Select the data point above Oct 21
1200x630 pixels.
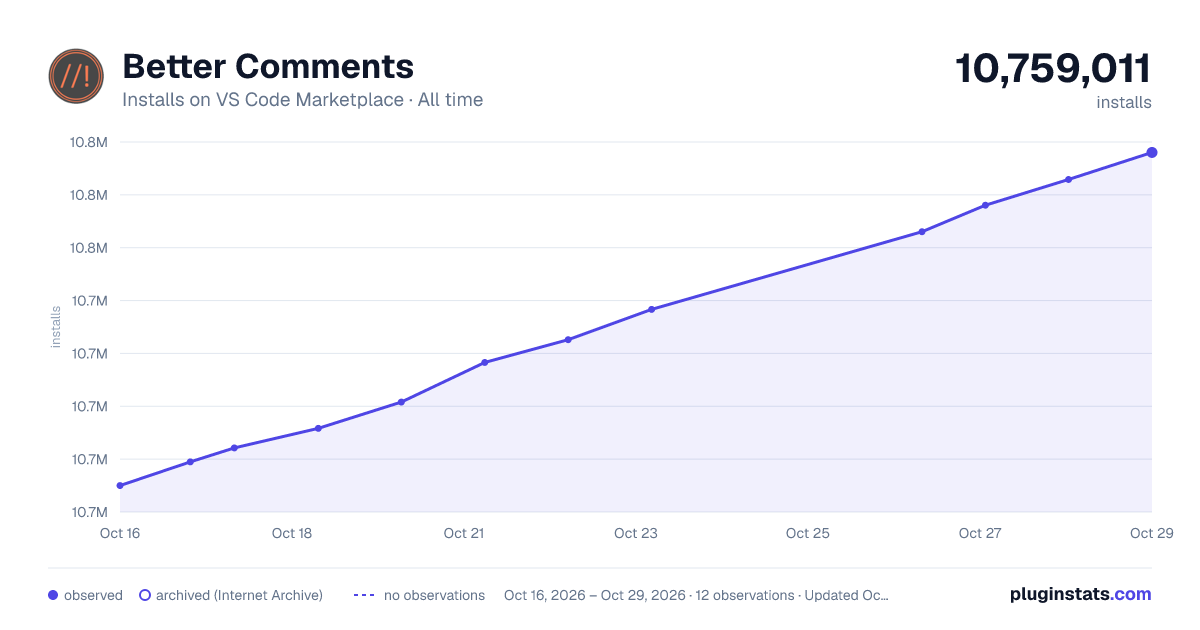tap(484, 362)
